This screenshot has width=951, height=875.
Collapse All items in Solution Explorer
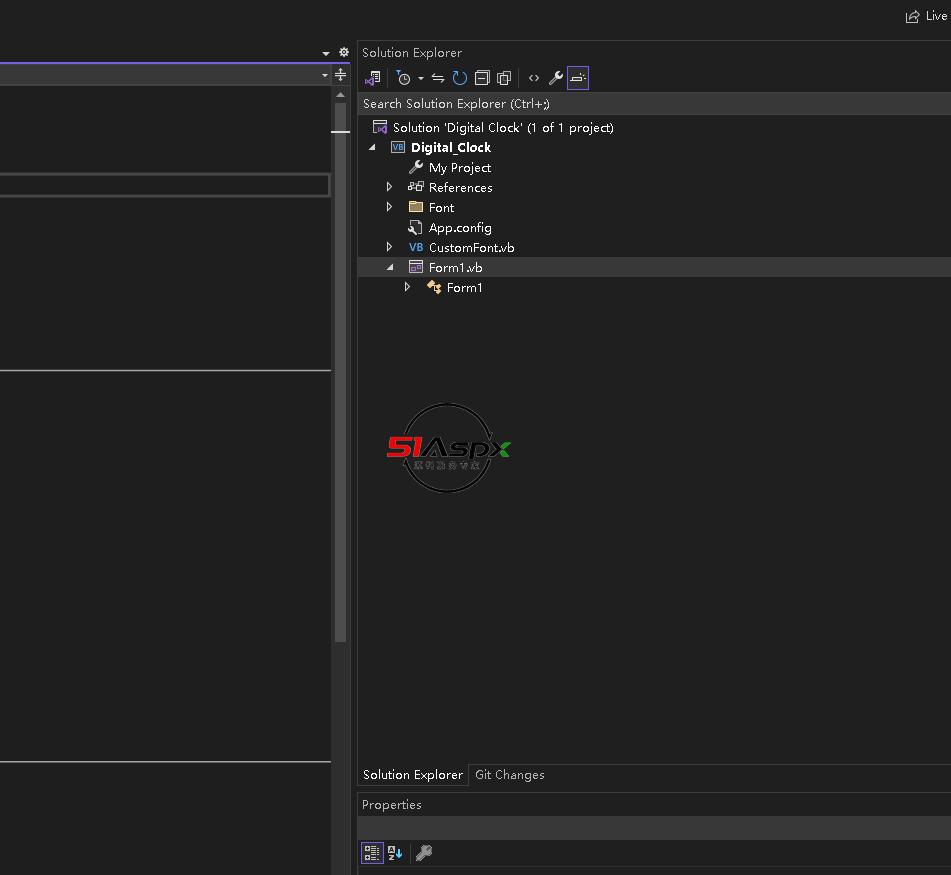482,78
